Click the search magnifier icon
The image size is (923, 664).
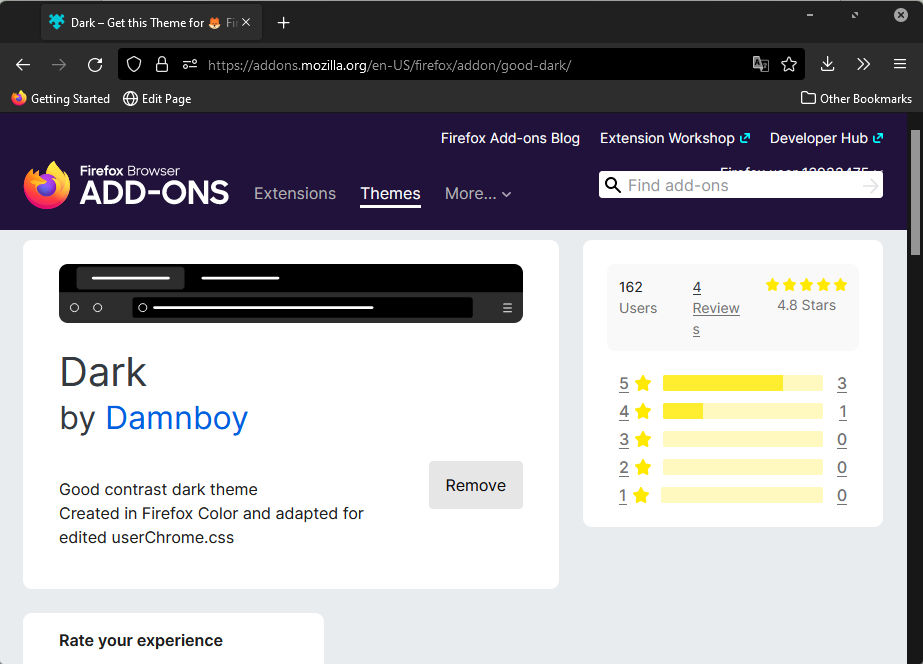click(613, 185)
